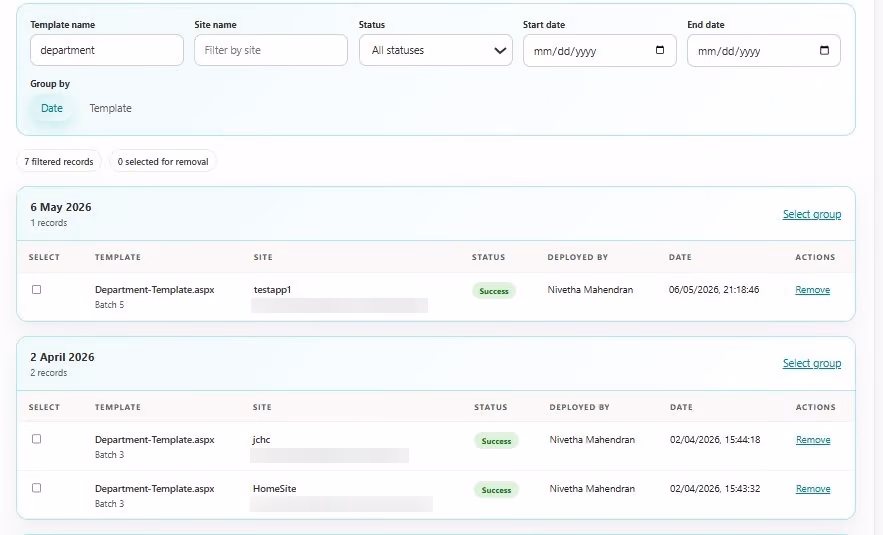Click Department-Template.aspx in the HomeSite row
Viewport: 883px width, 535px height.
(x=155, y=488)
